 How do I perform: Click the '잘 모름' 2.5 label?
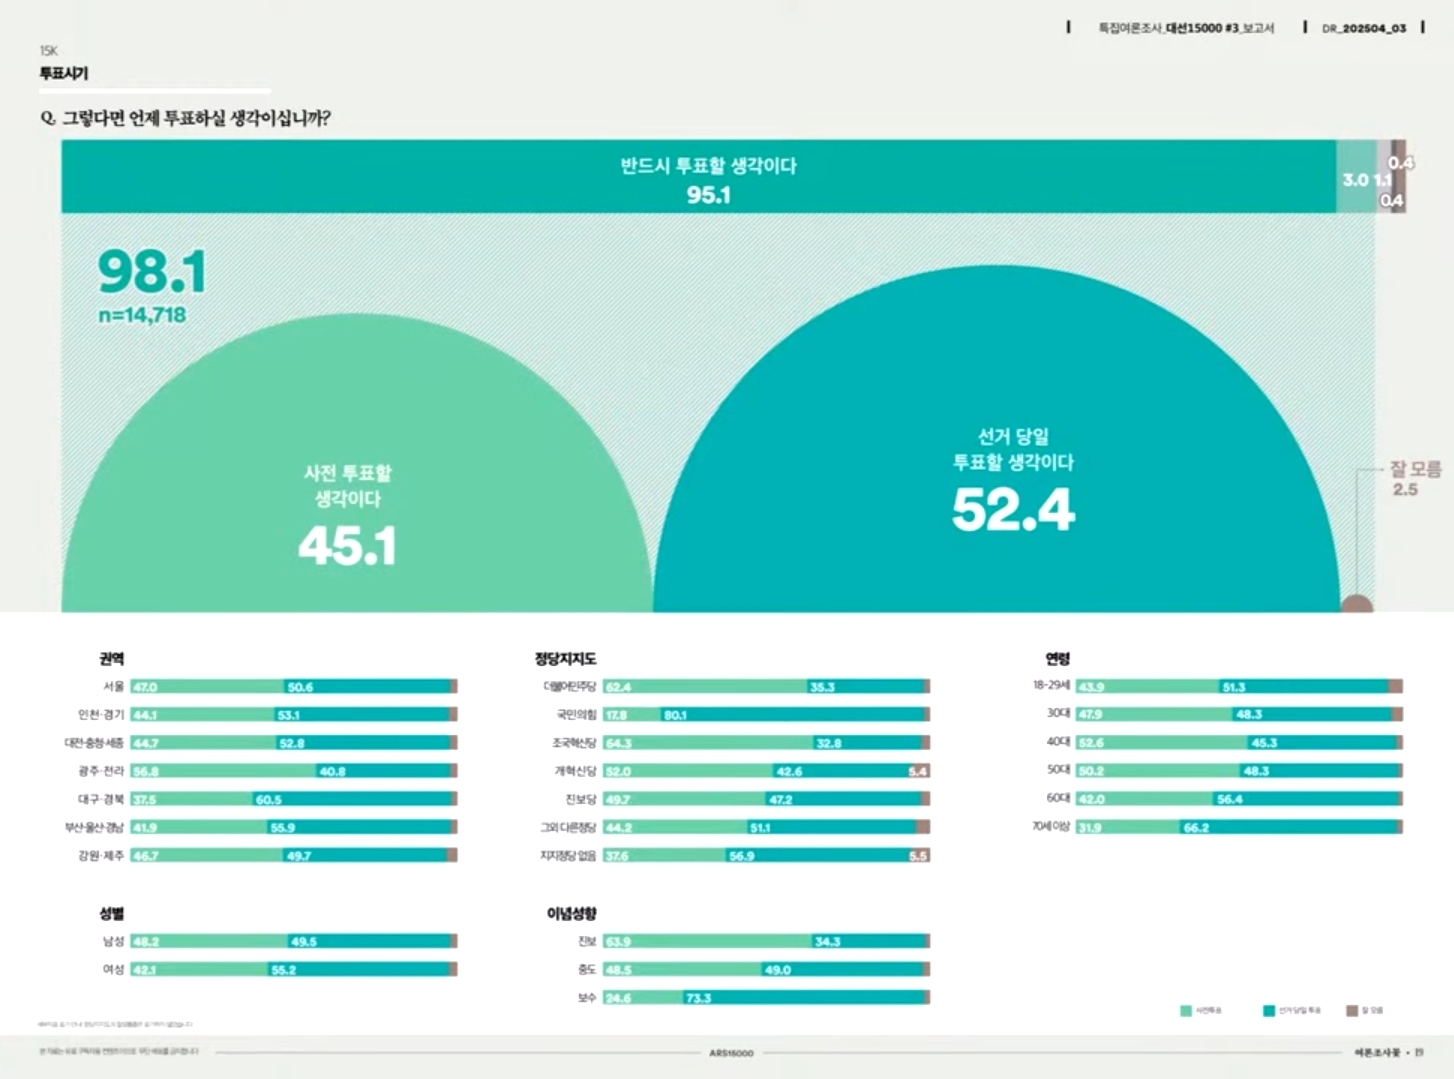coord(1414,478)
